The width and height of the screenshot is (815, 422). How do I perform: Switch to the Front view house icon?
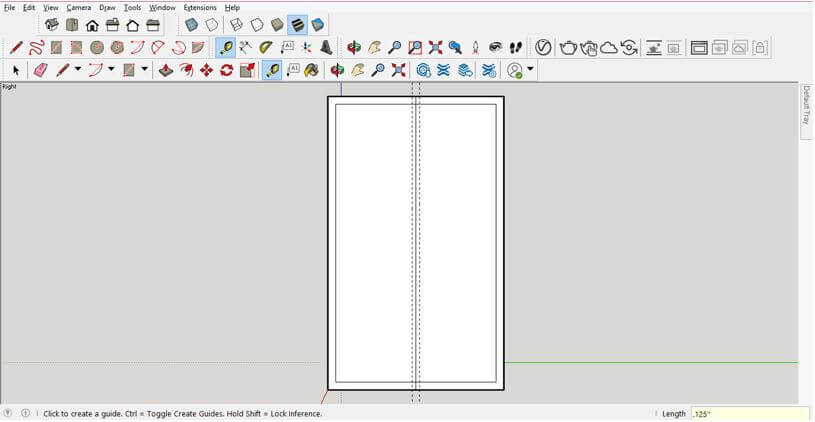92,24
